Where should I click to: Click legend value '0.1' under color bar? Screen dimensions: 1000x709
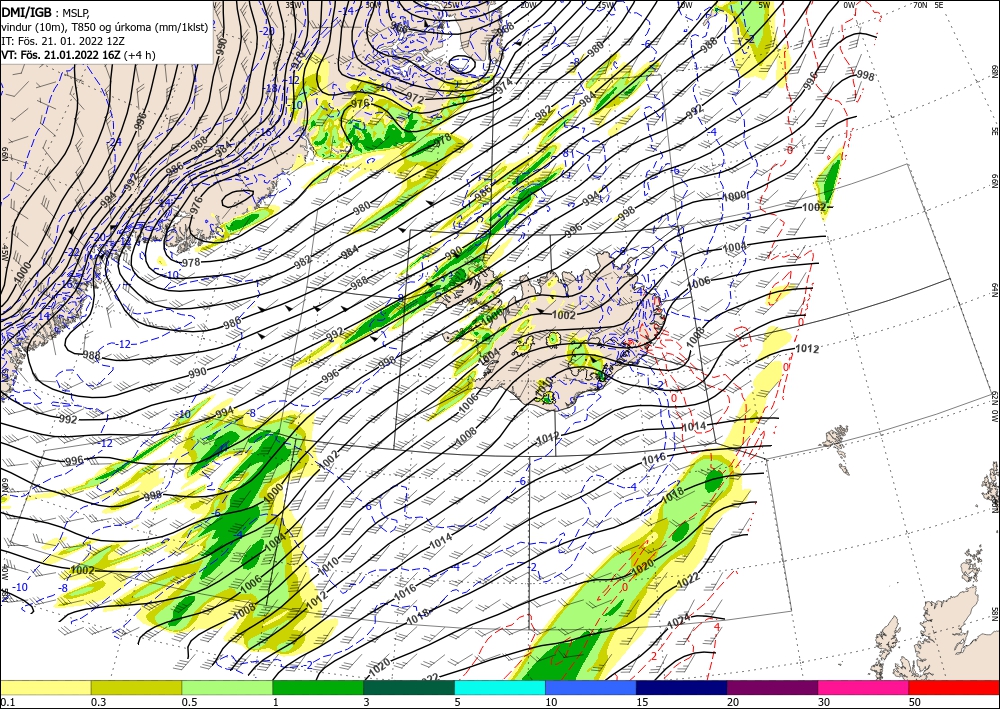7,702
